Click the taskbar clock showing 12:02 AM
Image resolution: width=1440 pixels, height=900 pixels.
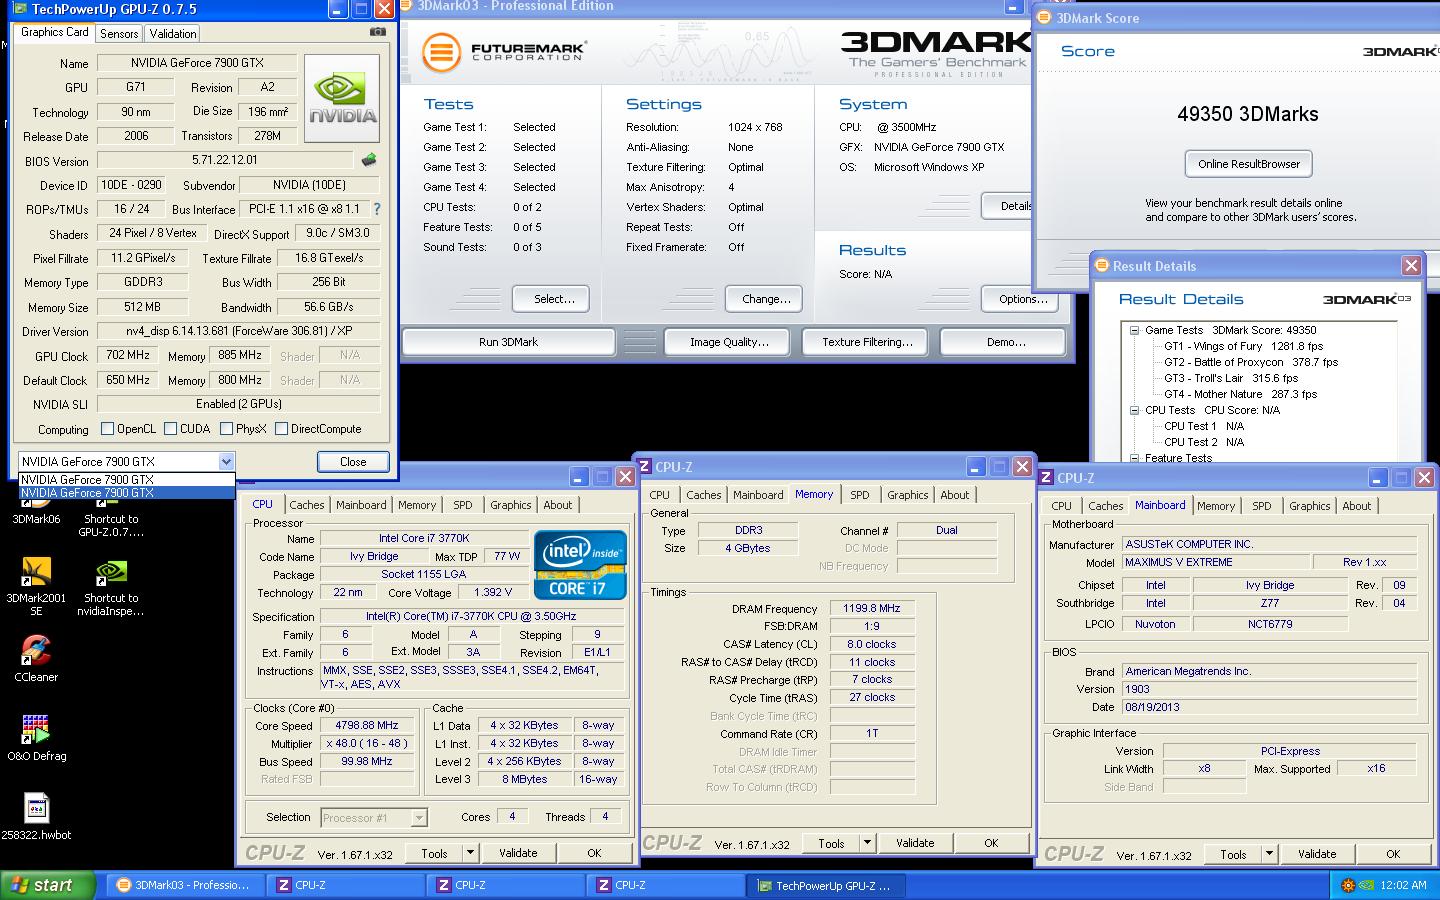1403,885
